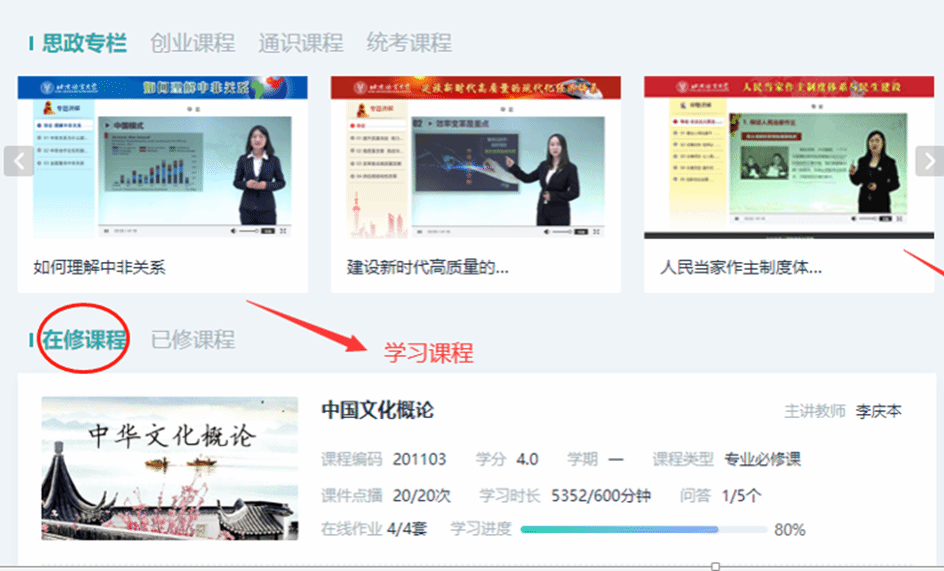Click the 问答 1/5个 count

click(741, 495)
